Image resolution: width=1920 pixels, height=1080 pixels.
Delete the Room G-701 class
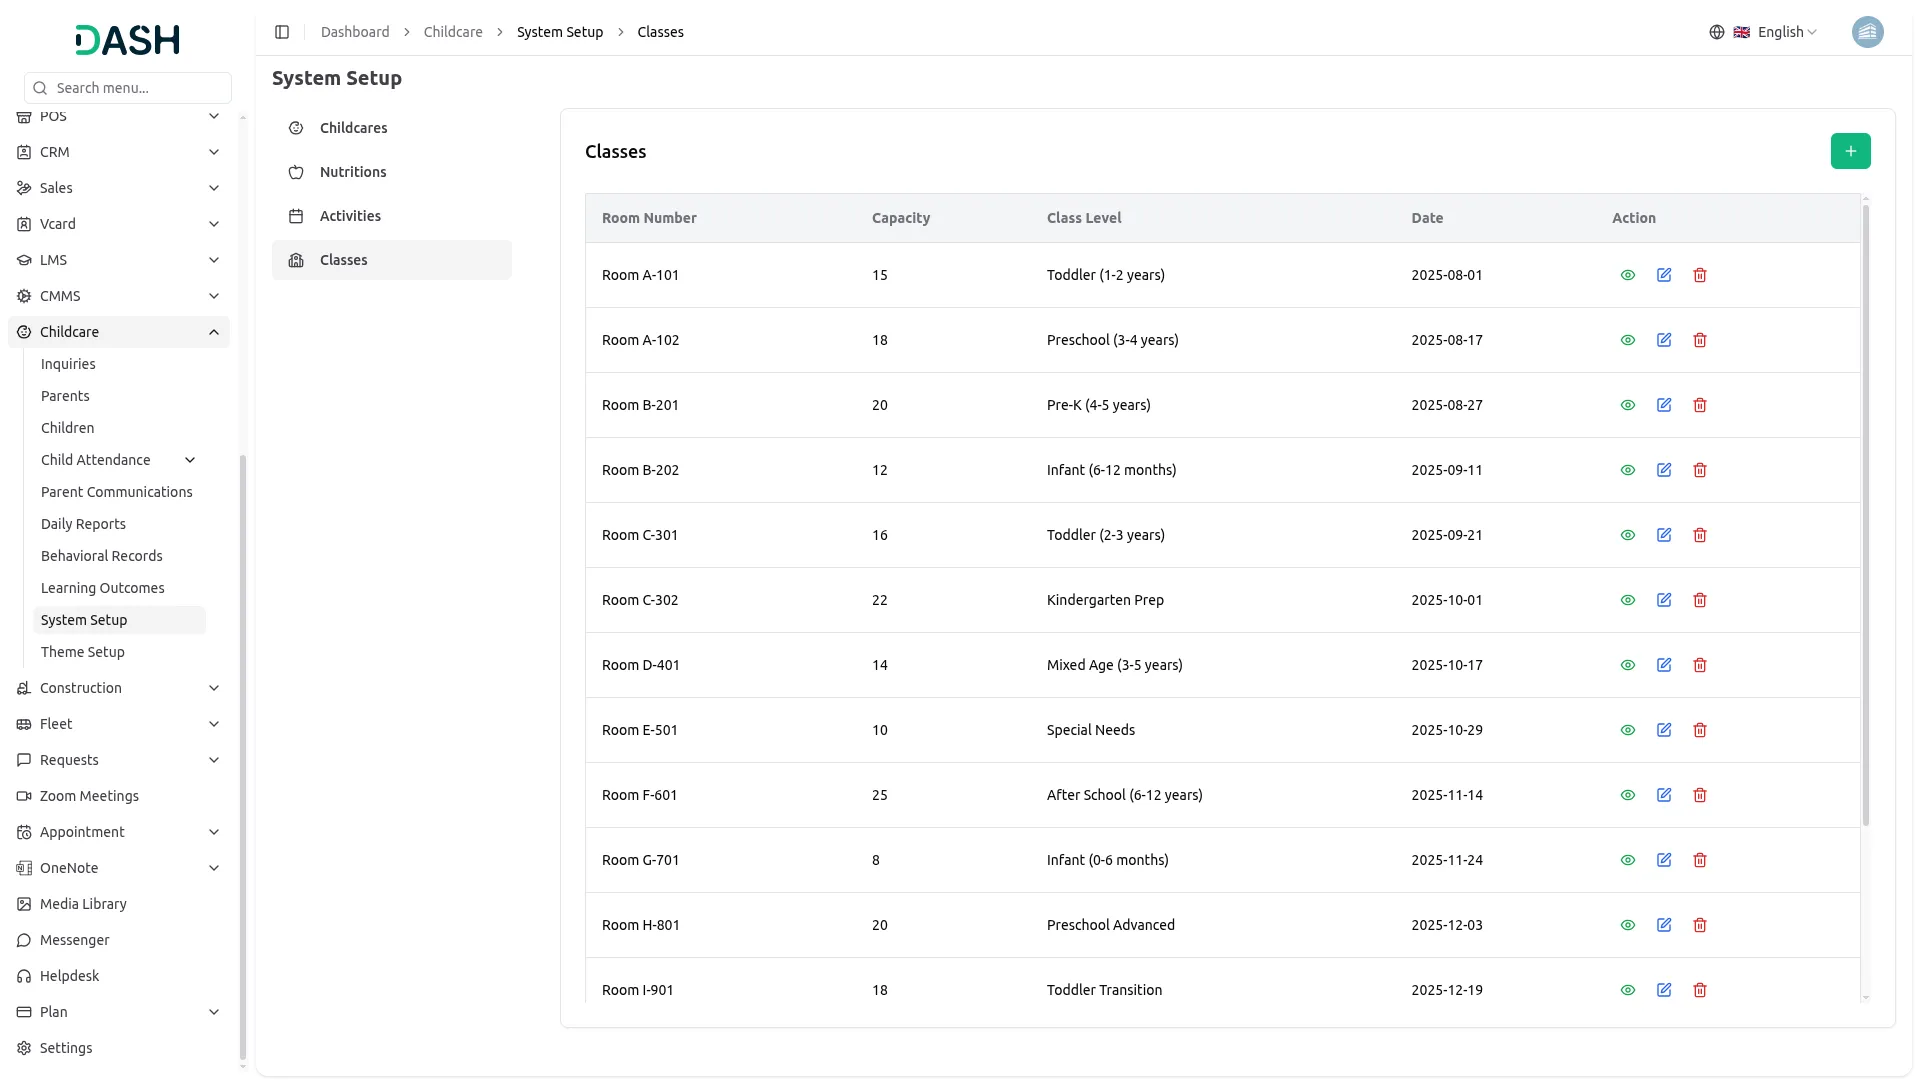click(1700, 860)
